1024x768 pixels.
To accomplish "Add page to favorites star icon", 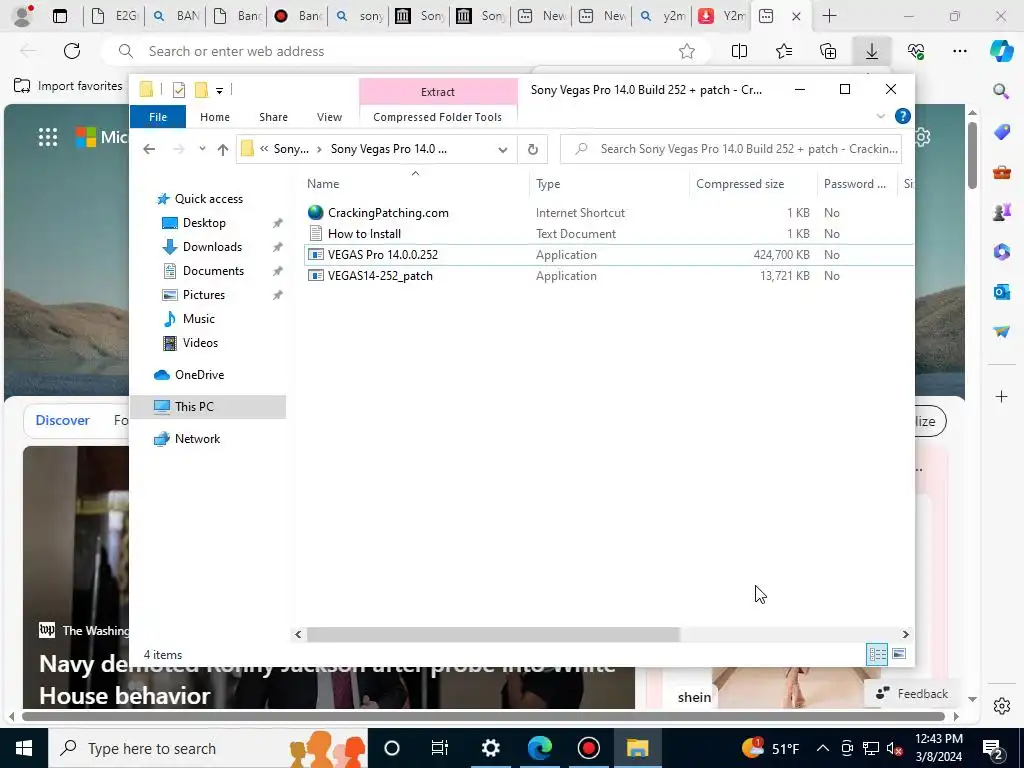I will (x=686, y=51).
